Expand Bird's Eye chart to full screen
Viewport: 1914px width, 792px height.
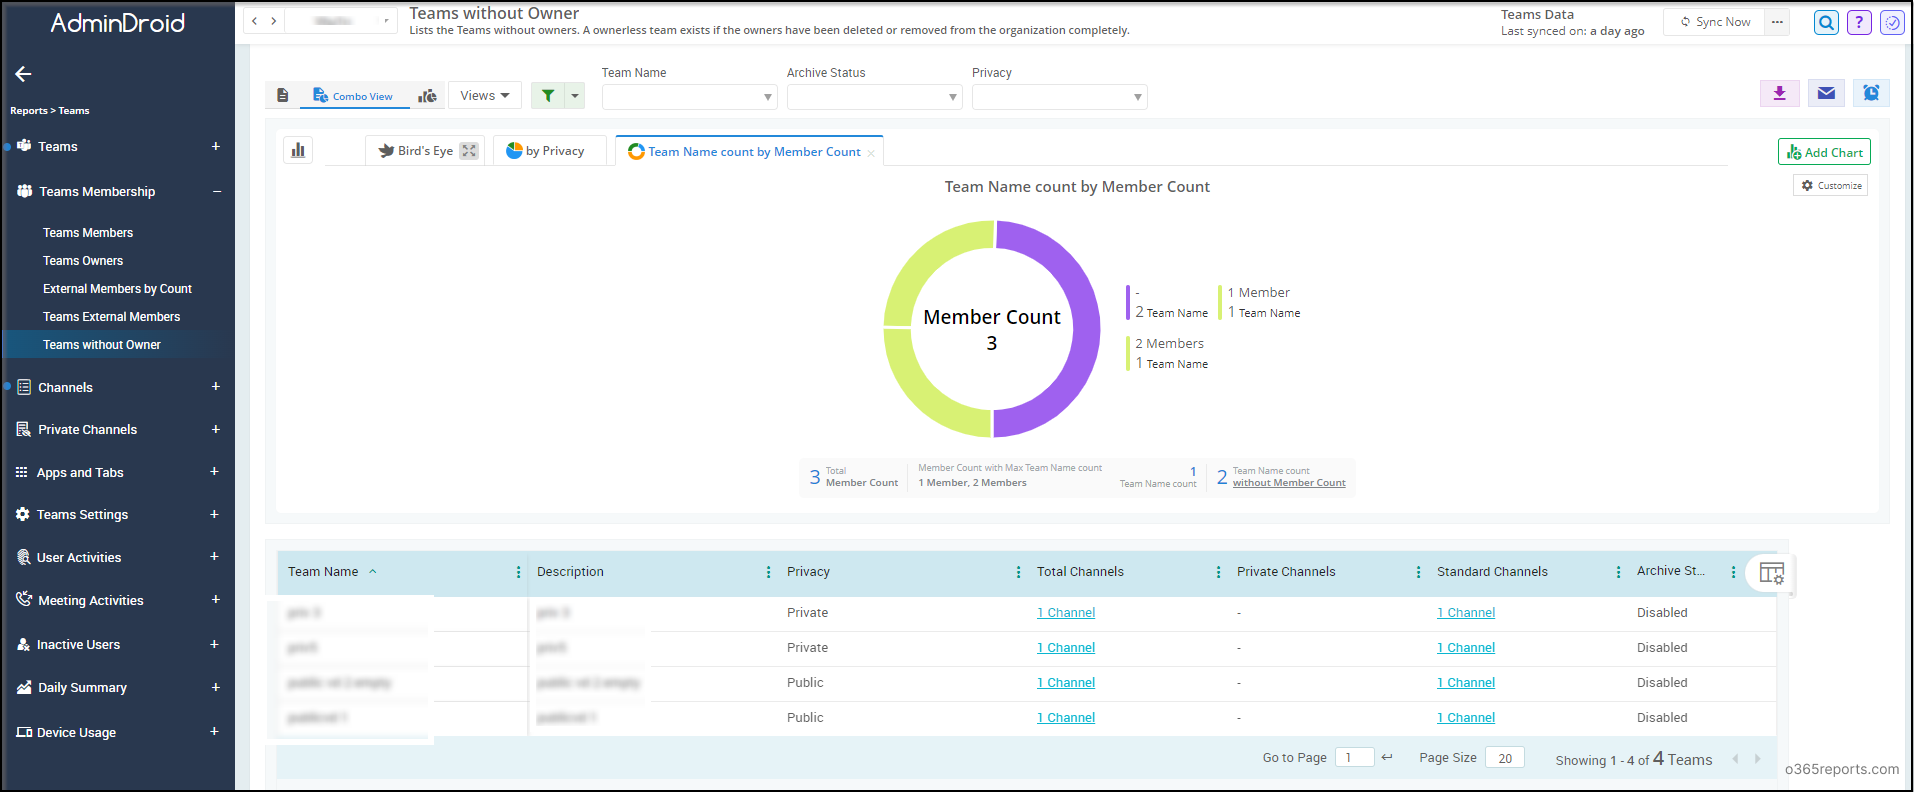469,151
